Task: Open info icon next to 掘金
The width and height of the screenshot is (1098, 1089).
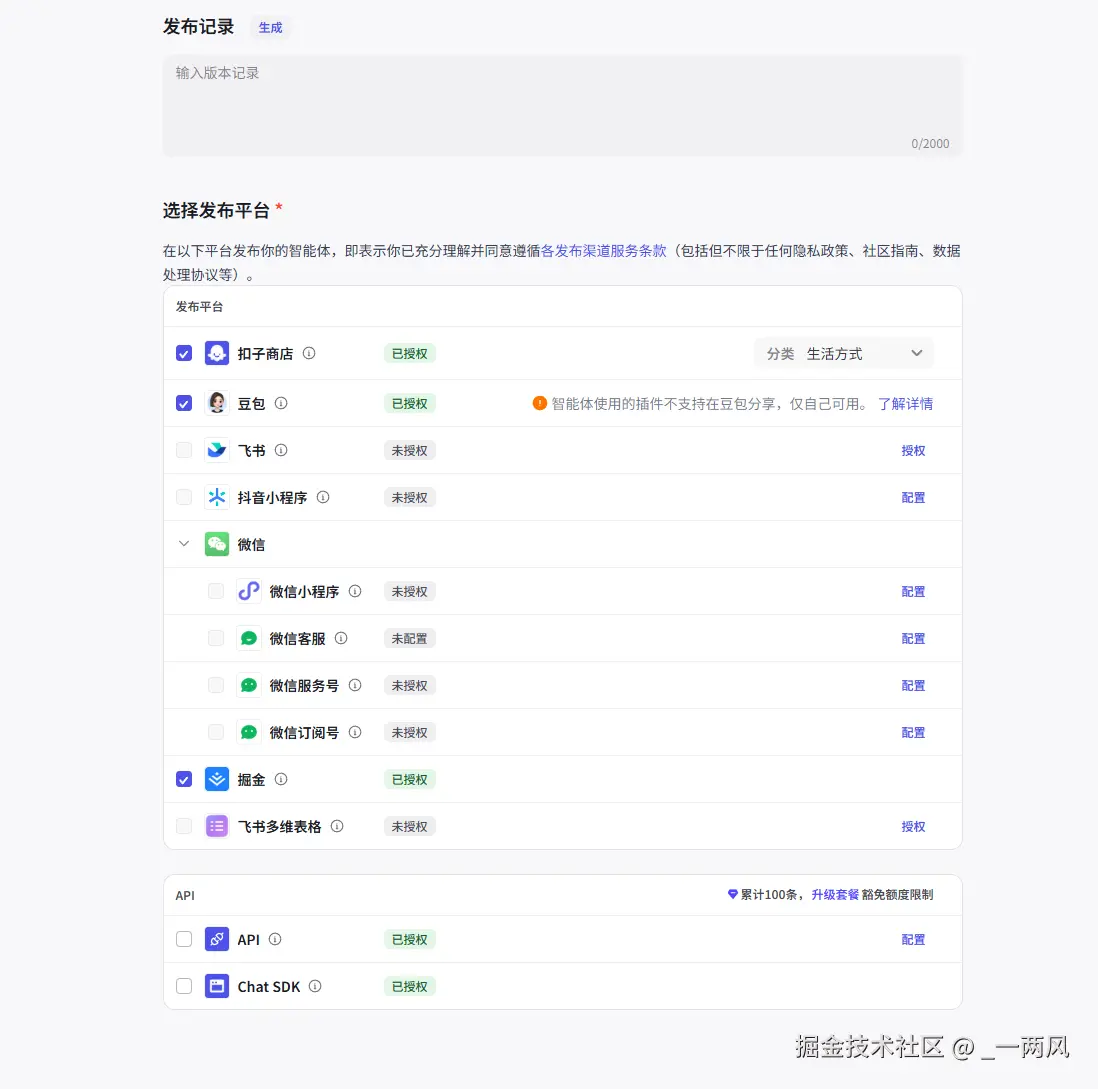Action: 281,779
